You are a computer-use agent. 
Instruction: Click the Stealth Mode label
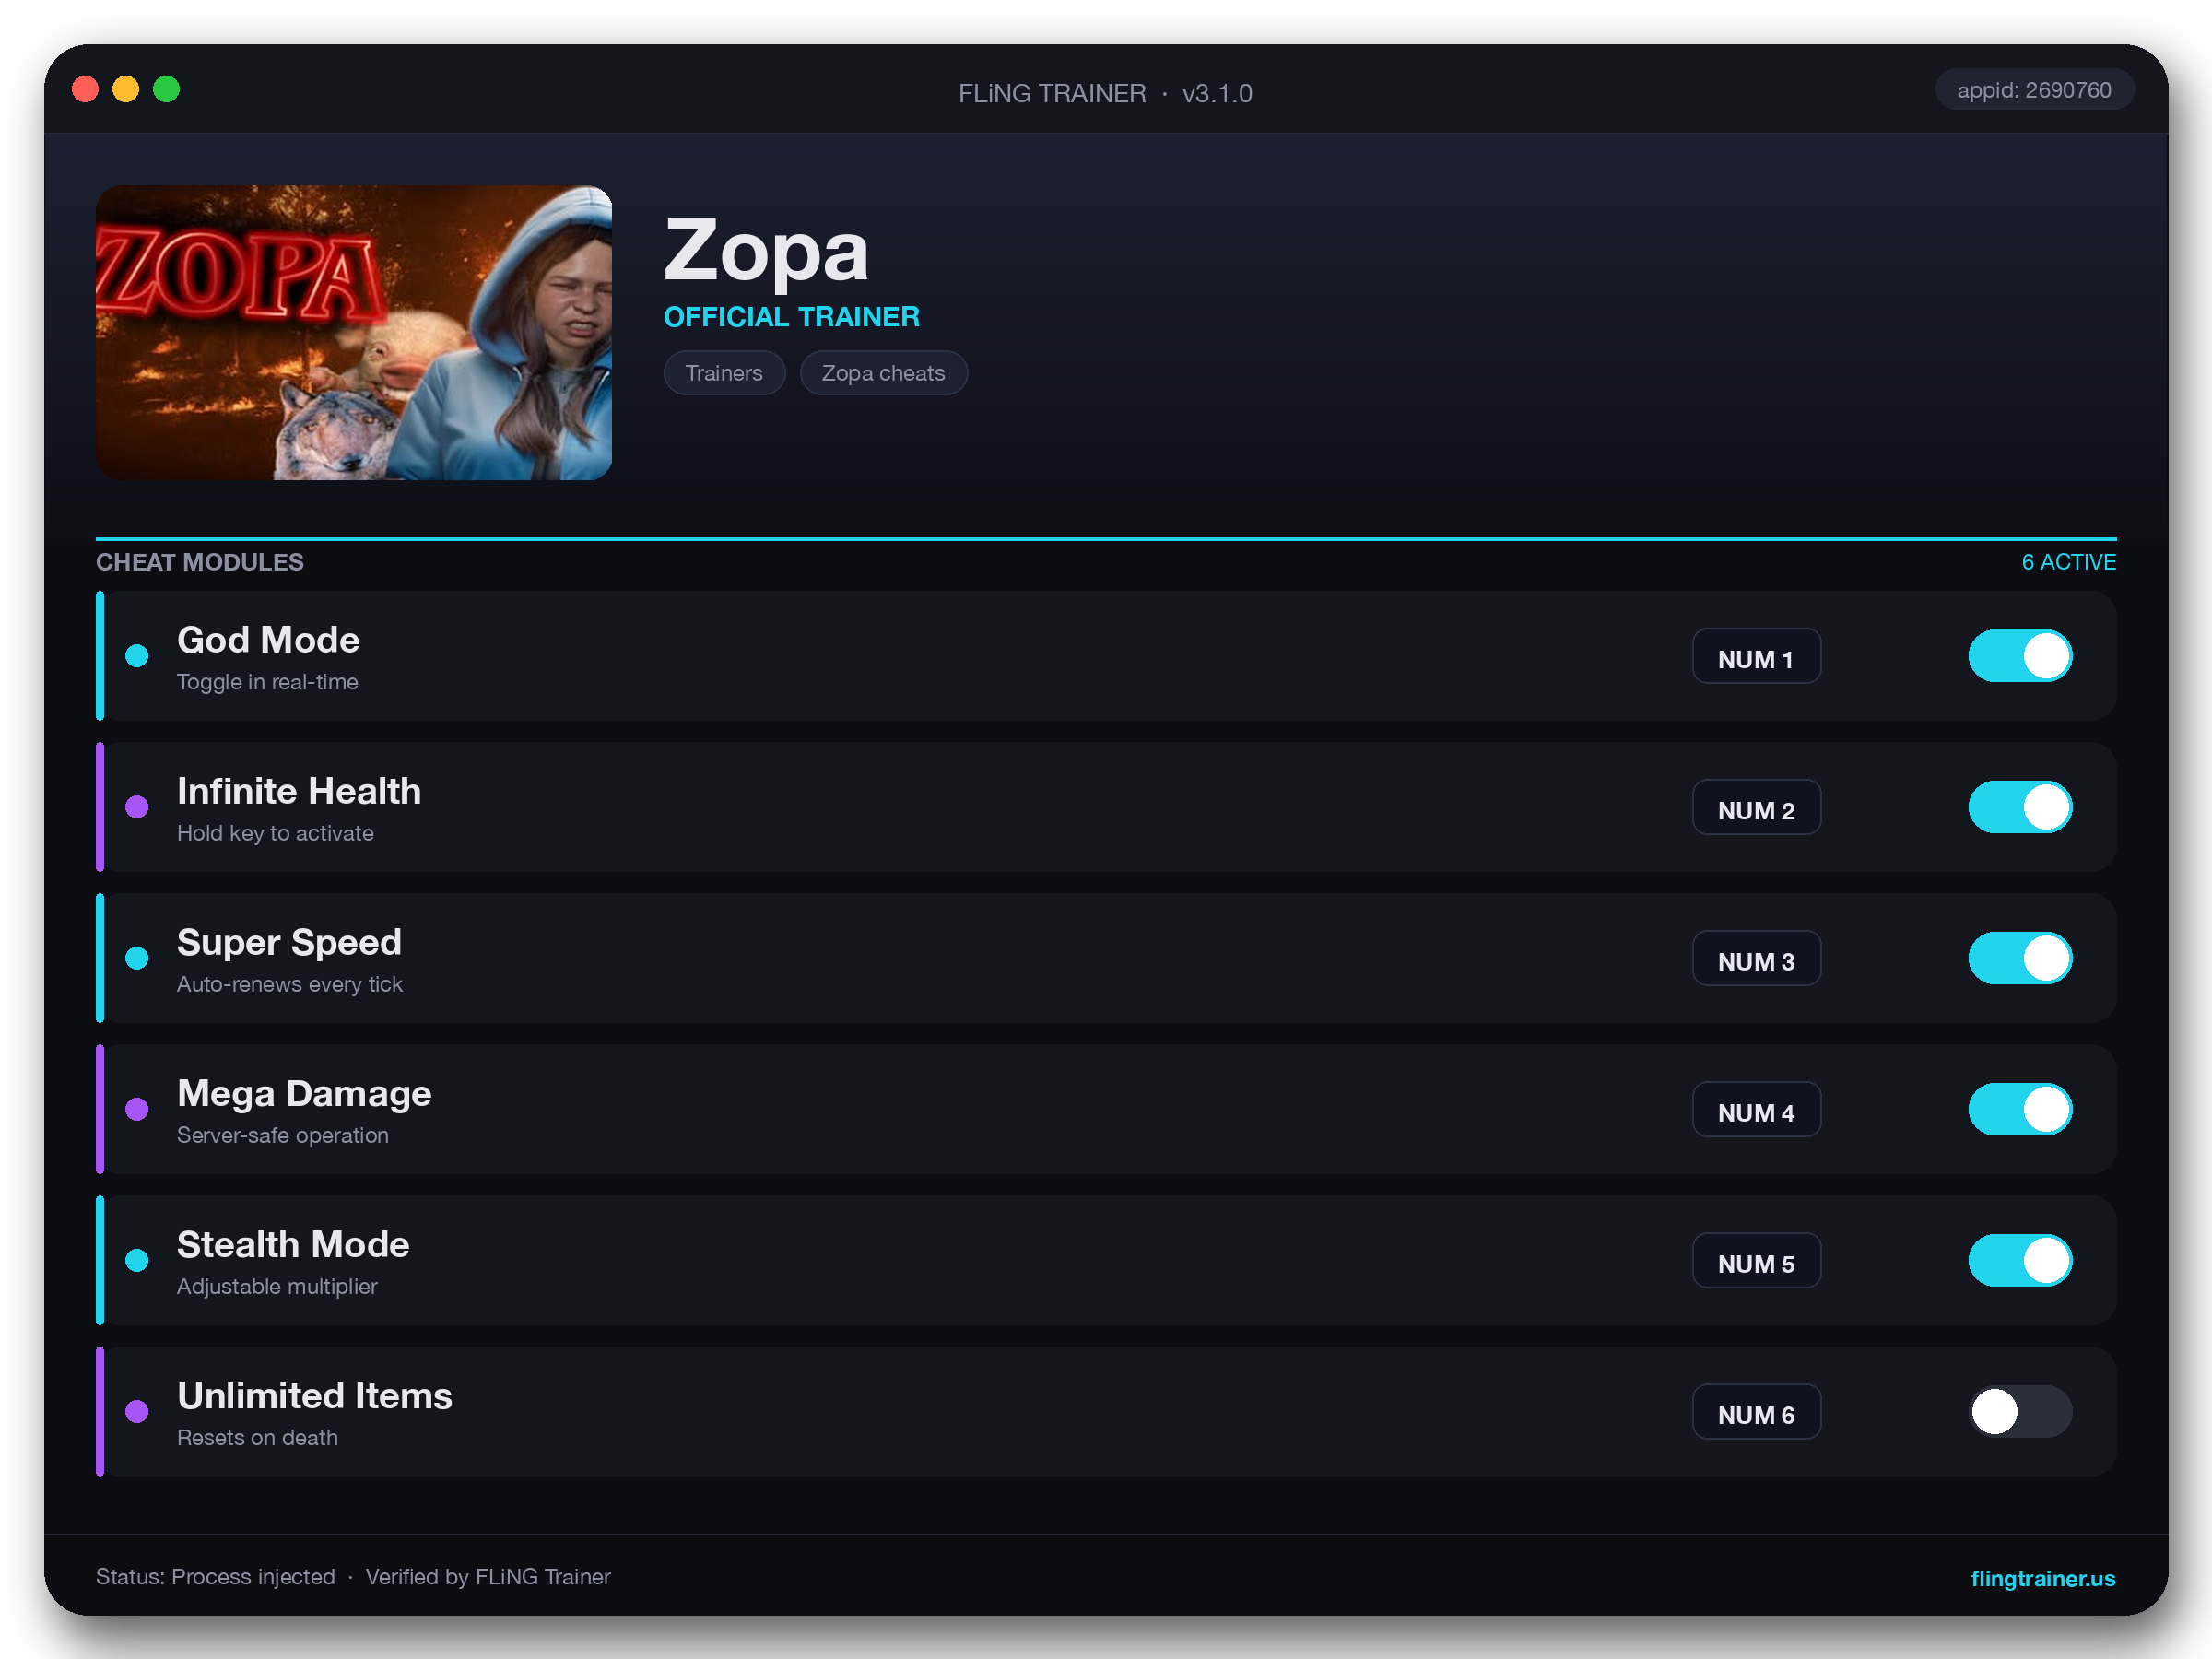[x=293, y=1244]
